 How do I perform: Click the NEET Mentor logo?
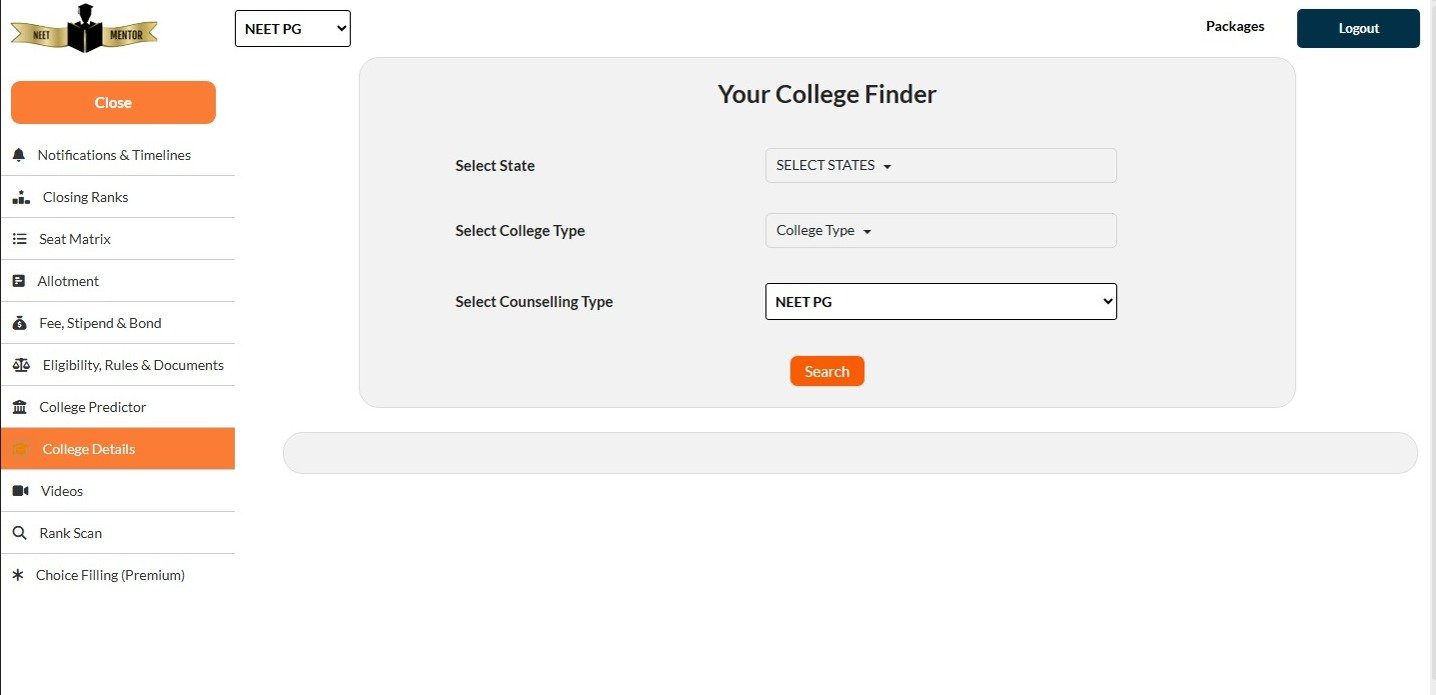(84, 29)
